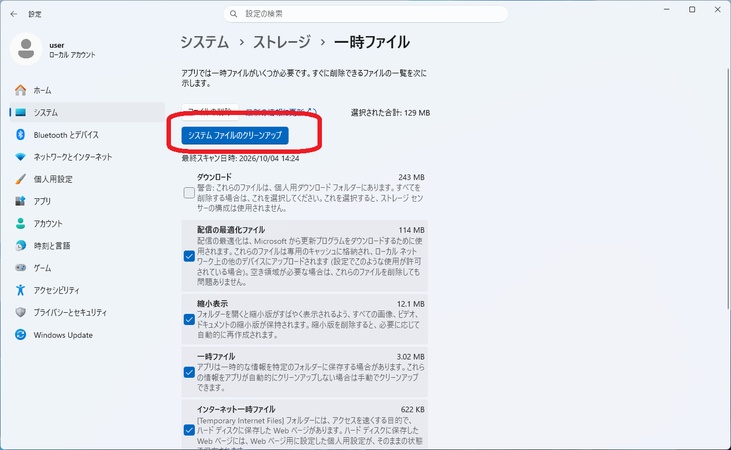Open ホーム via its house icon
Viewport: 731px width, 450px height.
(21, 90)
